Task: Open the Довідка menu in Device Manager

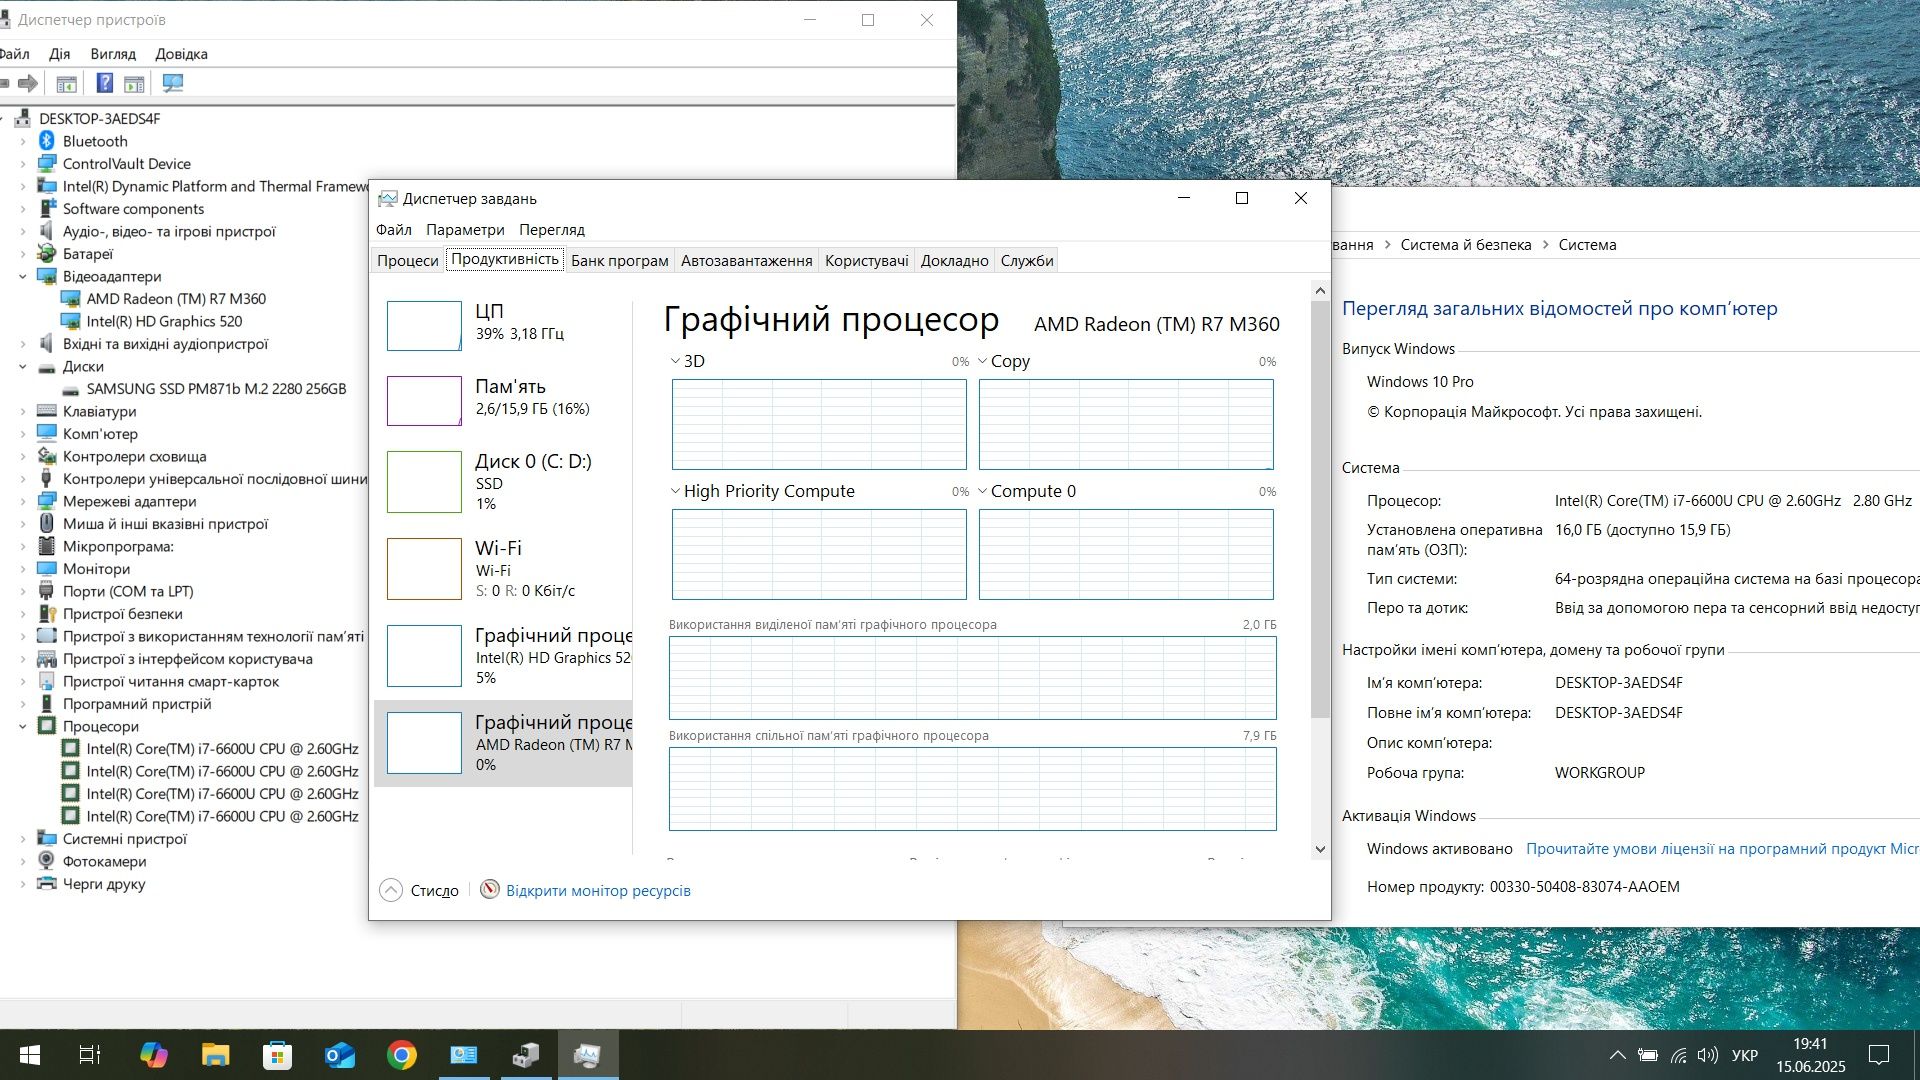Action: (181, 54)
